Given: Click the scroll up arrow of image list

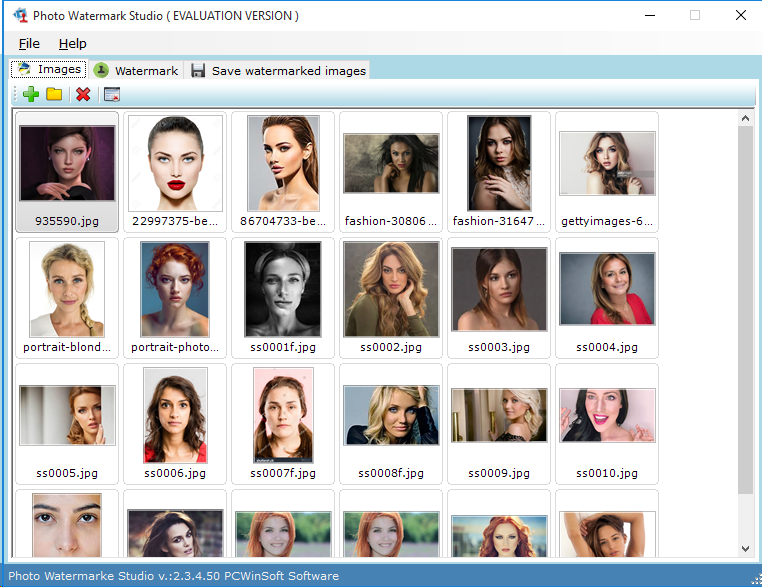Looking at the screenshot, I should tap(745, 118).
